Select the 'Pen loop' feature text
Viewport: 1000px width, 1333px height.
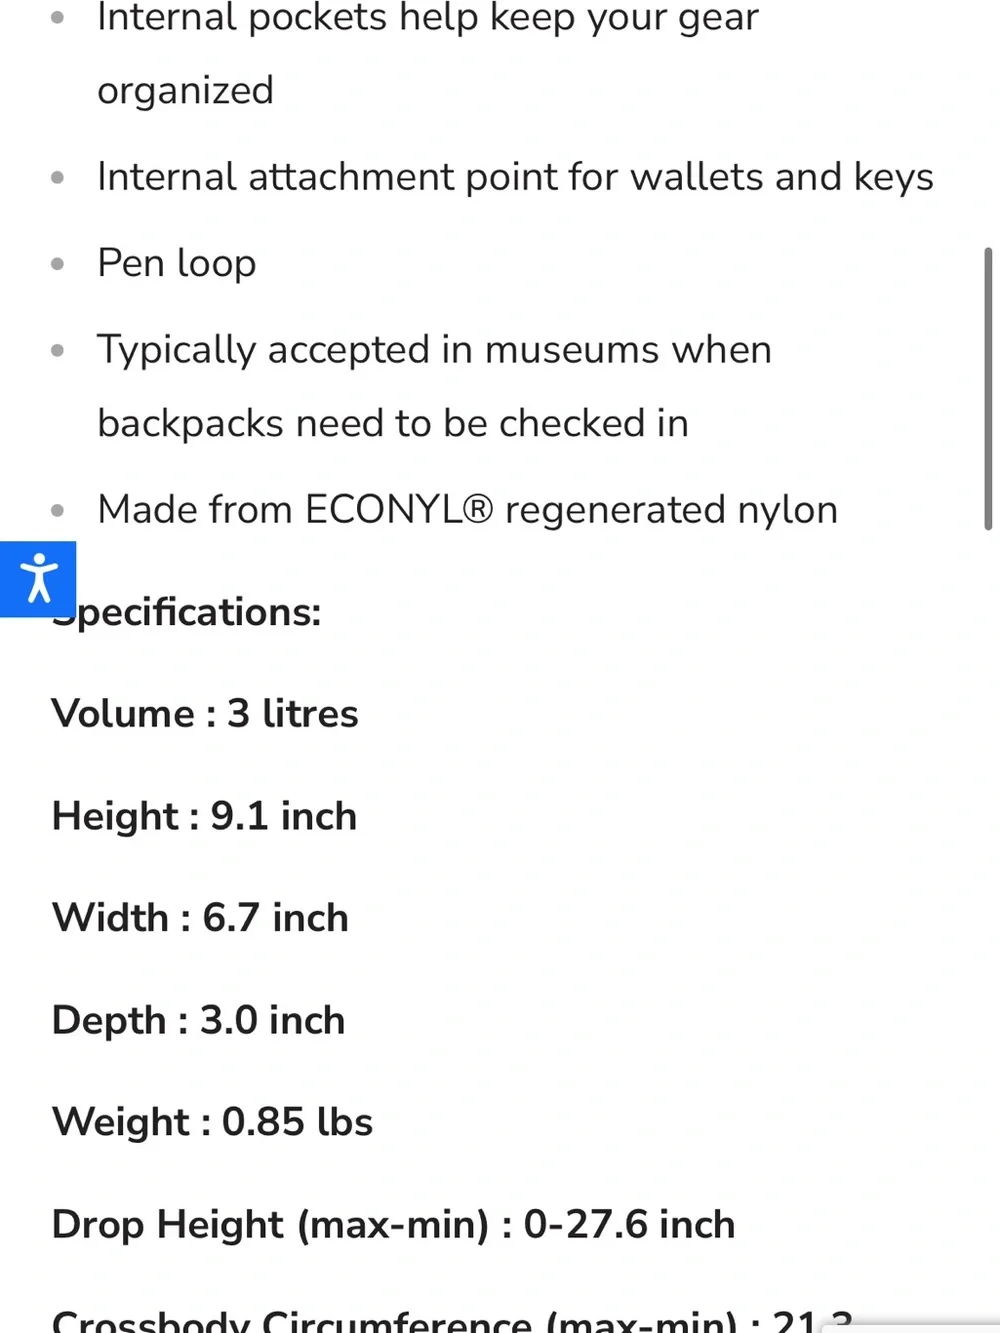pos(177,264)
